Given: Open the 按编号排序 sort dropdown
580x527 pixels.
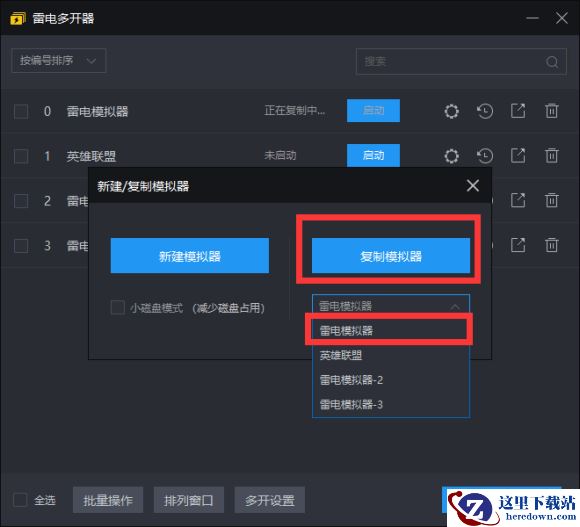Looking at the screenshot, I should coord(59,60).
